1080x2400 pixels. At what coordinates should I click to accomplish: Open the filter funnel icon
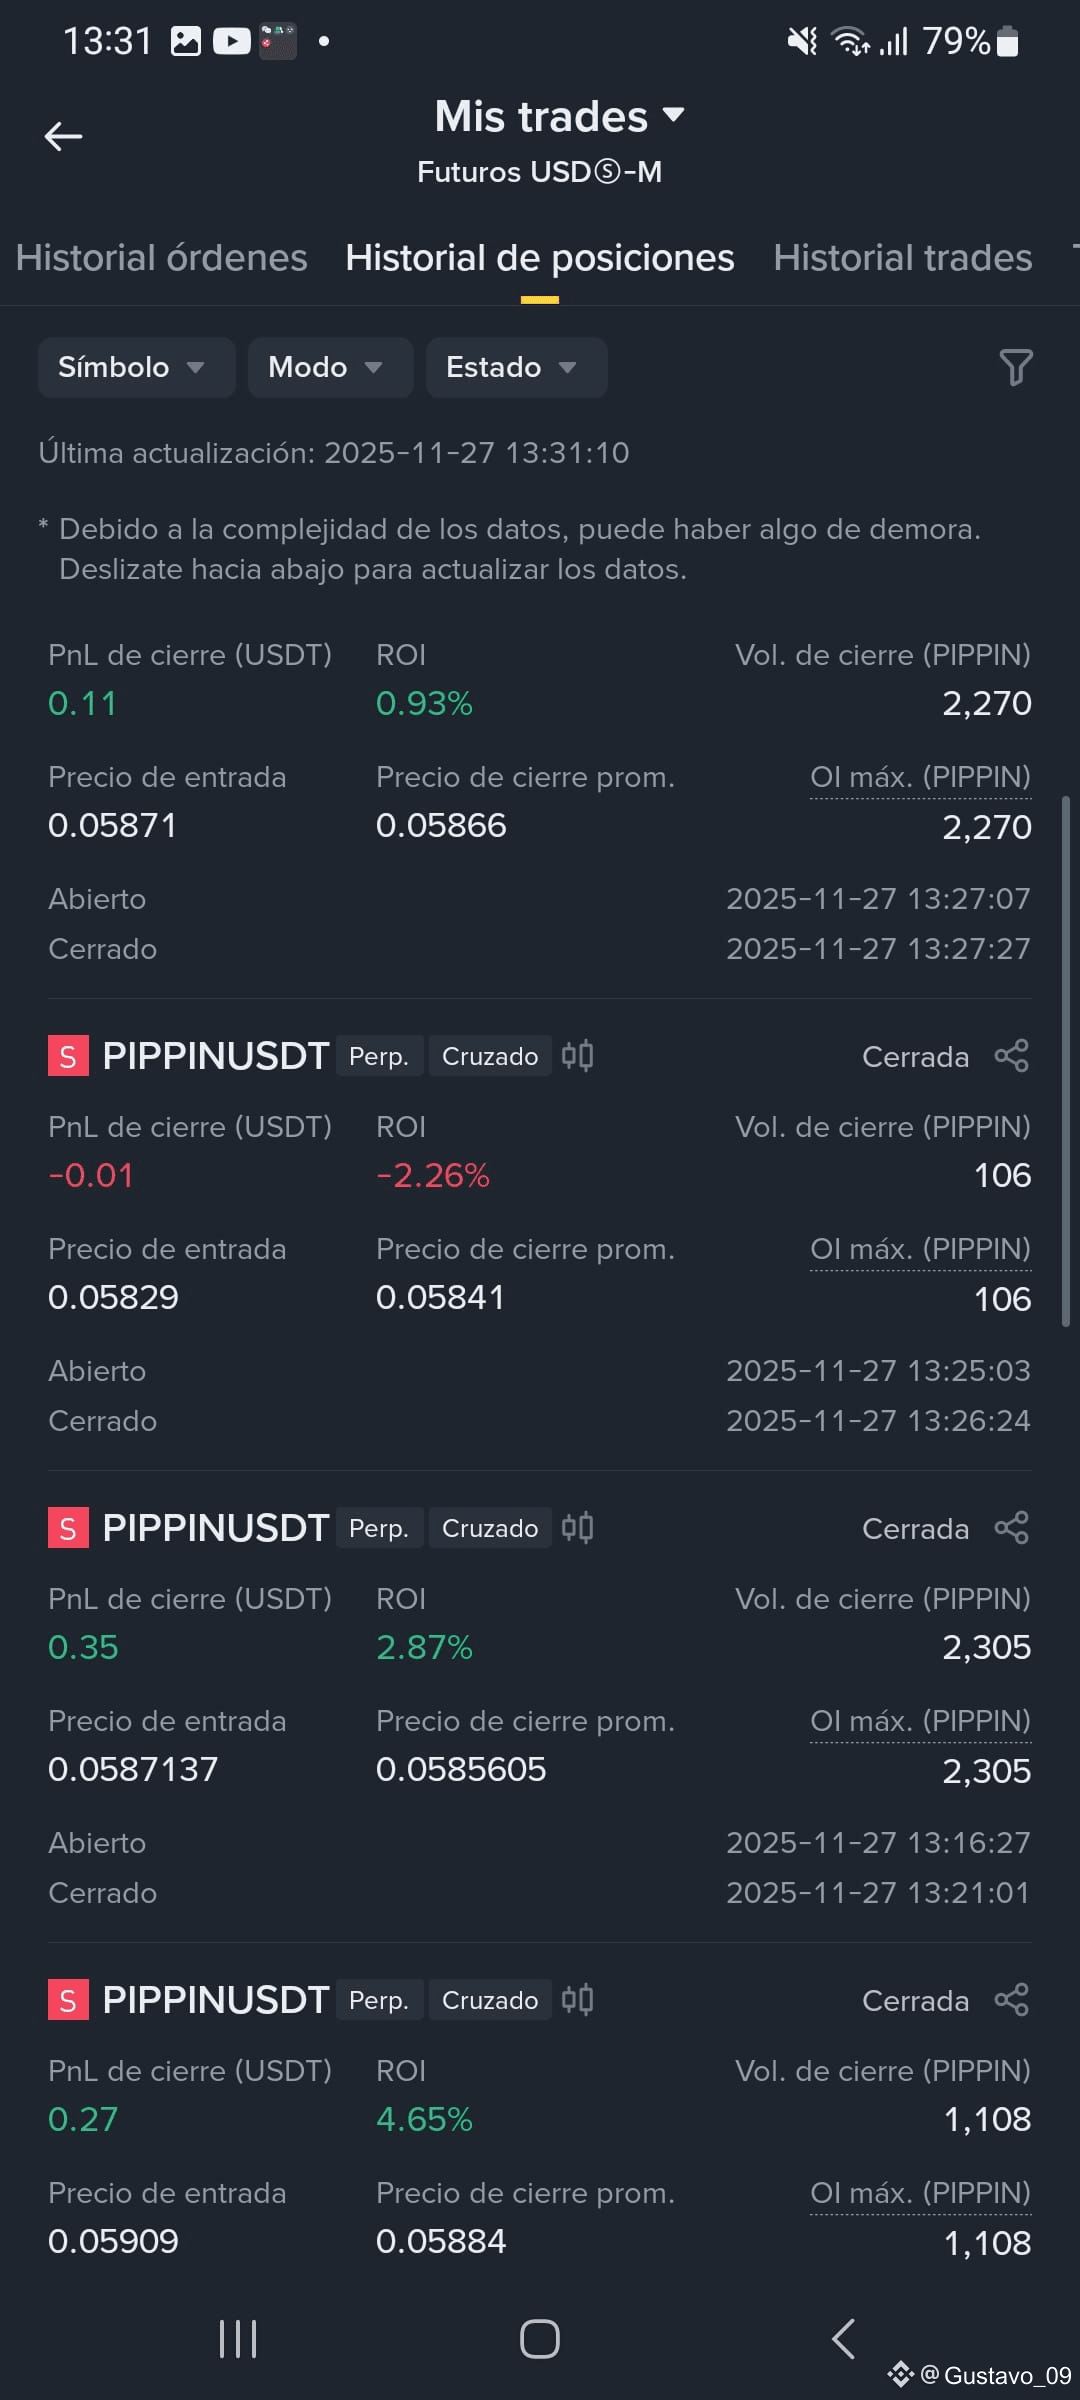point(1015,367)
